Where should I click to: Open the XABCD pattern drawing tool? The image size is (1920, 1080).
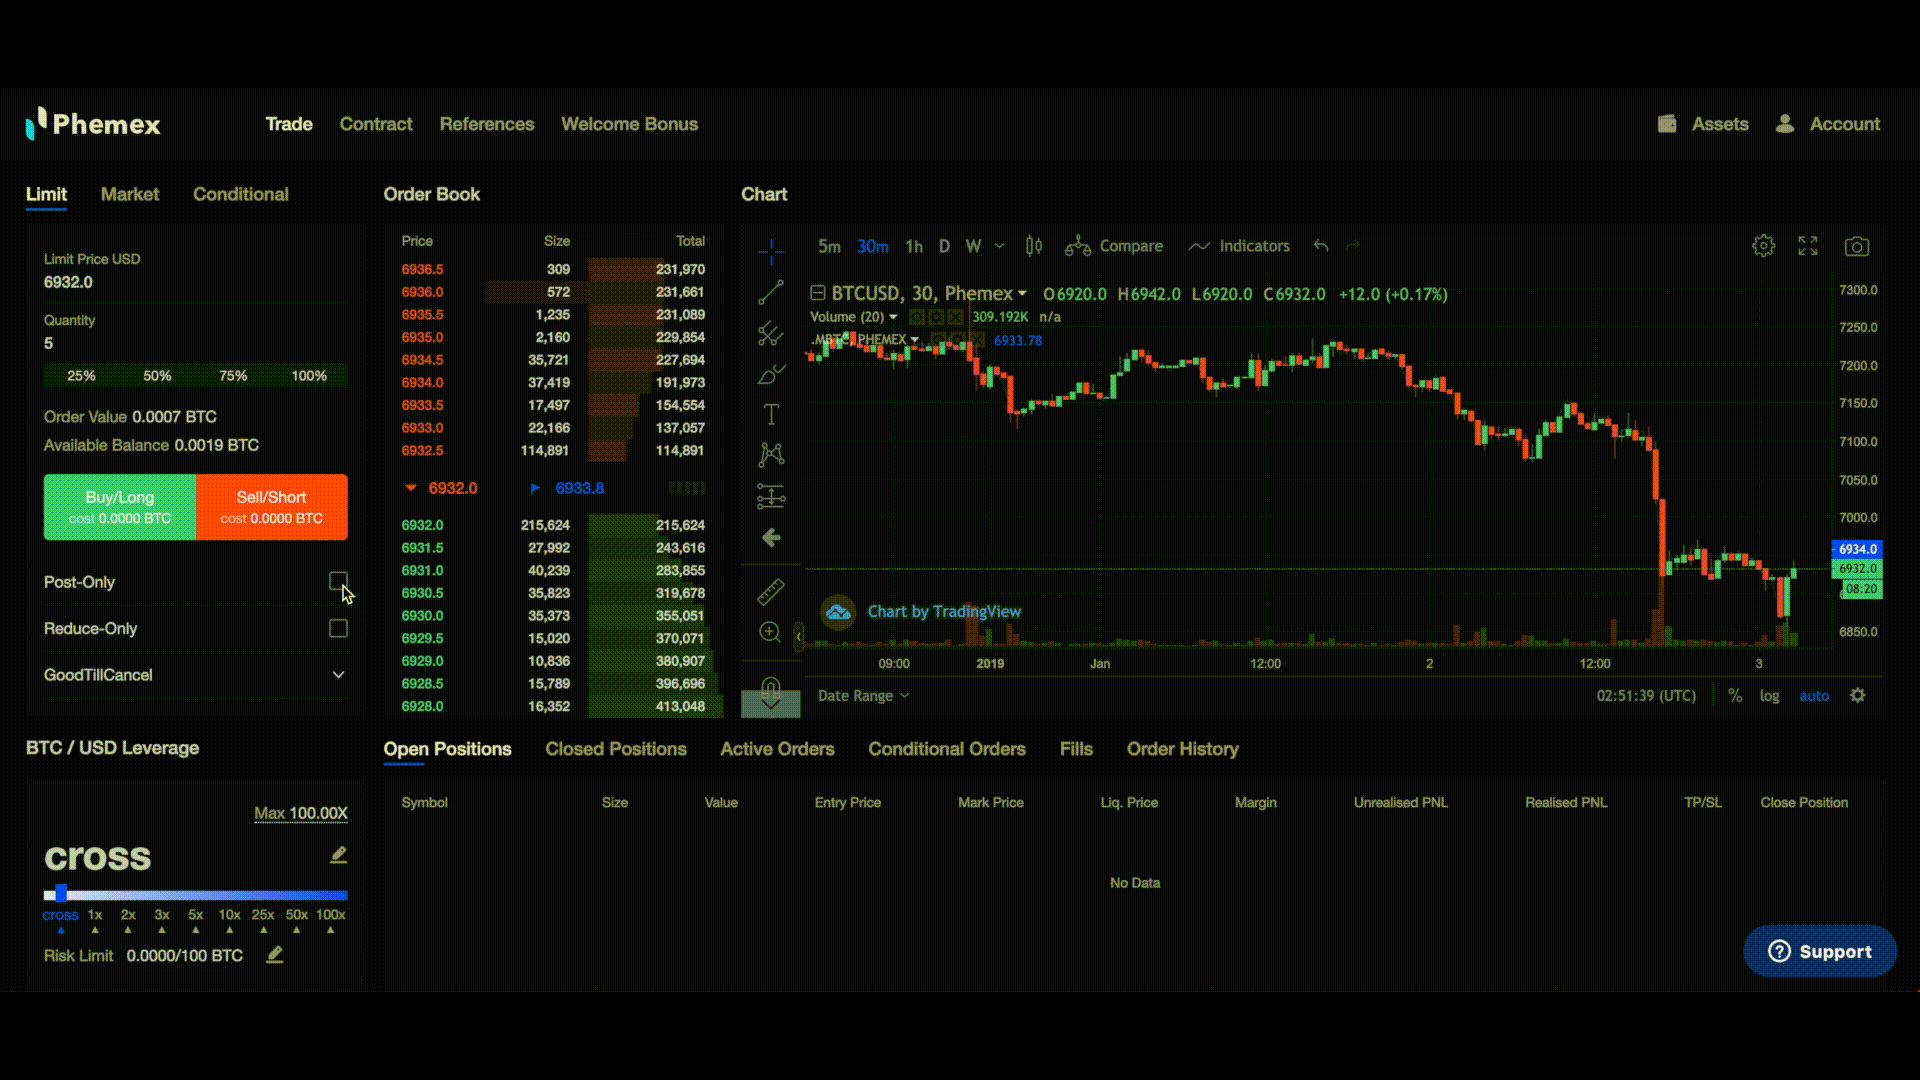pos(770,453)
